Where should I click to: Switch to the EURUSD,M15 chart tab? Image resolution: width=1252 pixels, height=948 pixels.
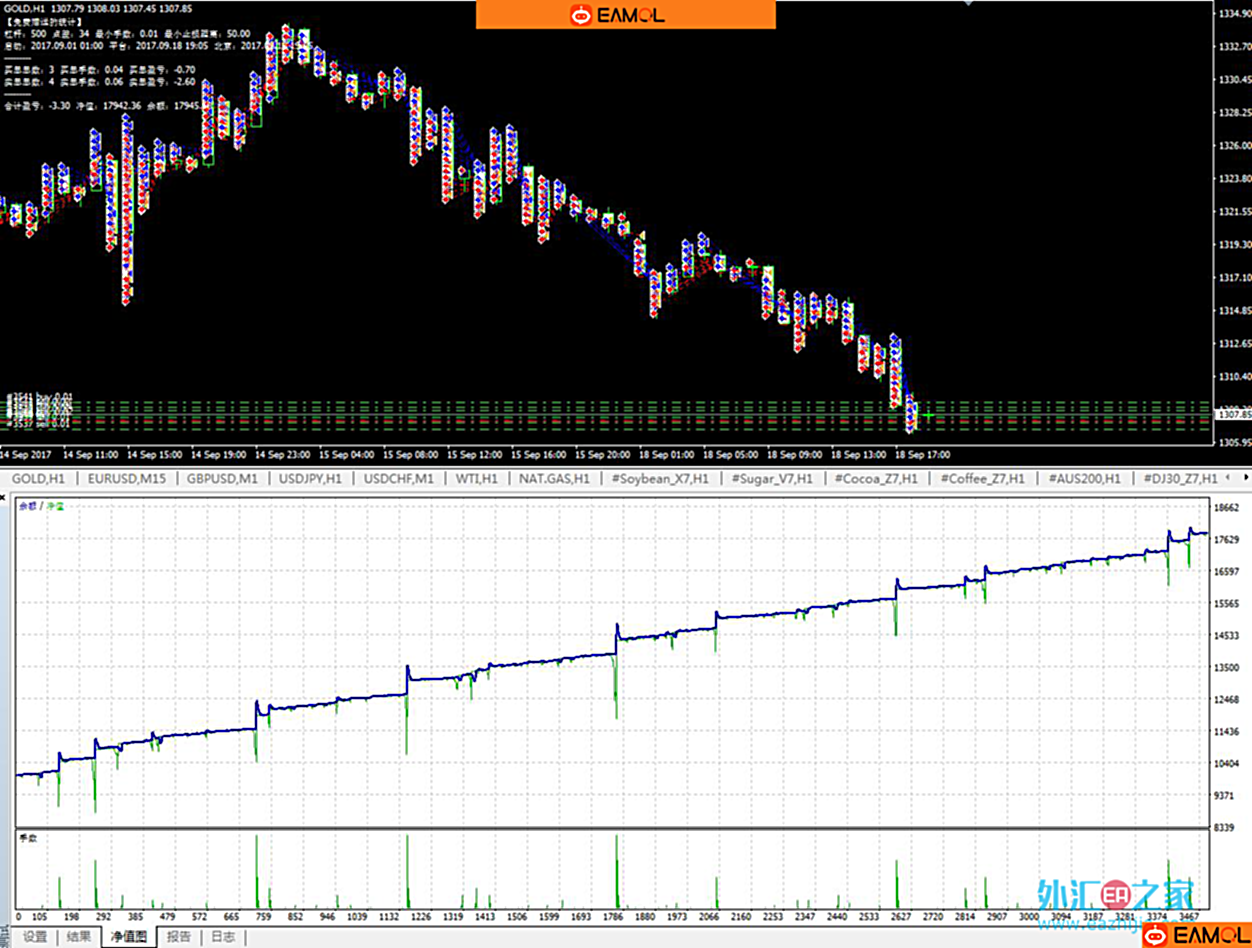126,479
